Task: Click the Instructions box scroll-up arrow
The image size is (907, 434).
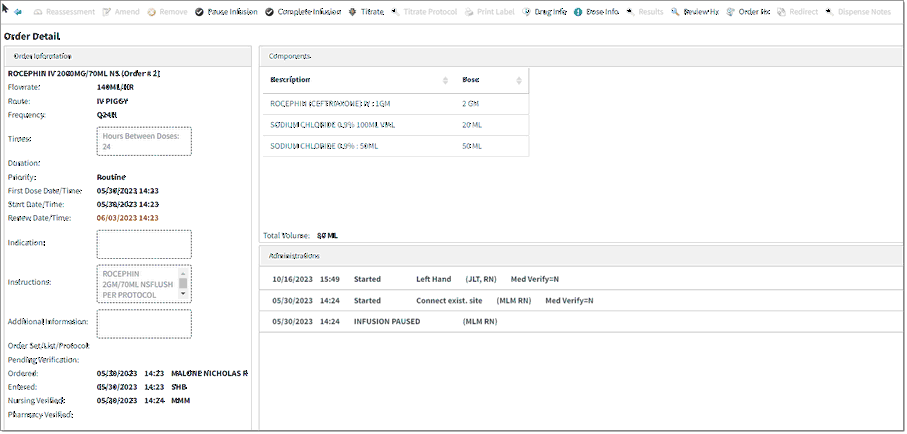Action: (x=183, y=273)
